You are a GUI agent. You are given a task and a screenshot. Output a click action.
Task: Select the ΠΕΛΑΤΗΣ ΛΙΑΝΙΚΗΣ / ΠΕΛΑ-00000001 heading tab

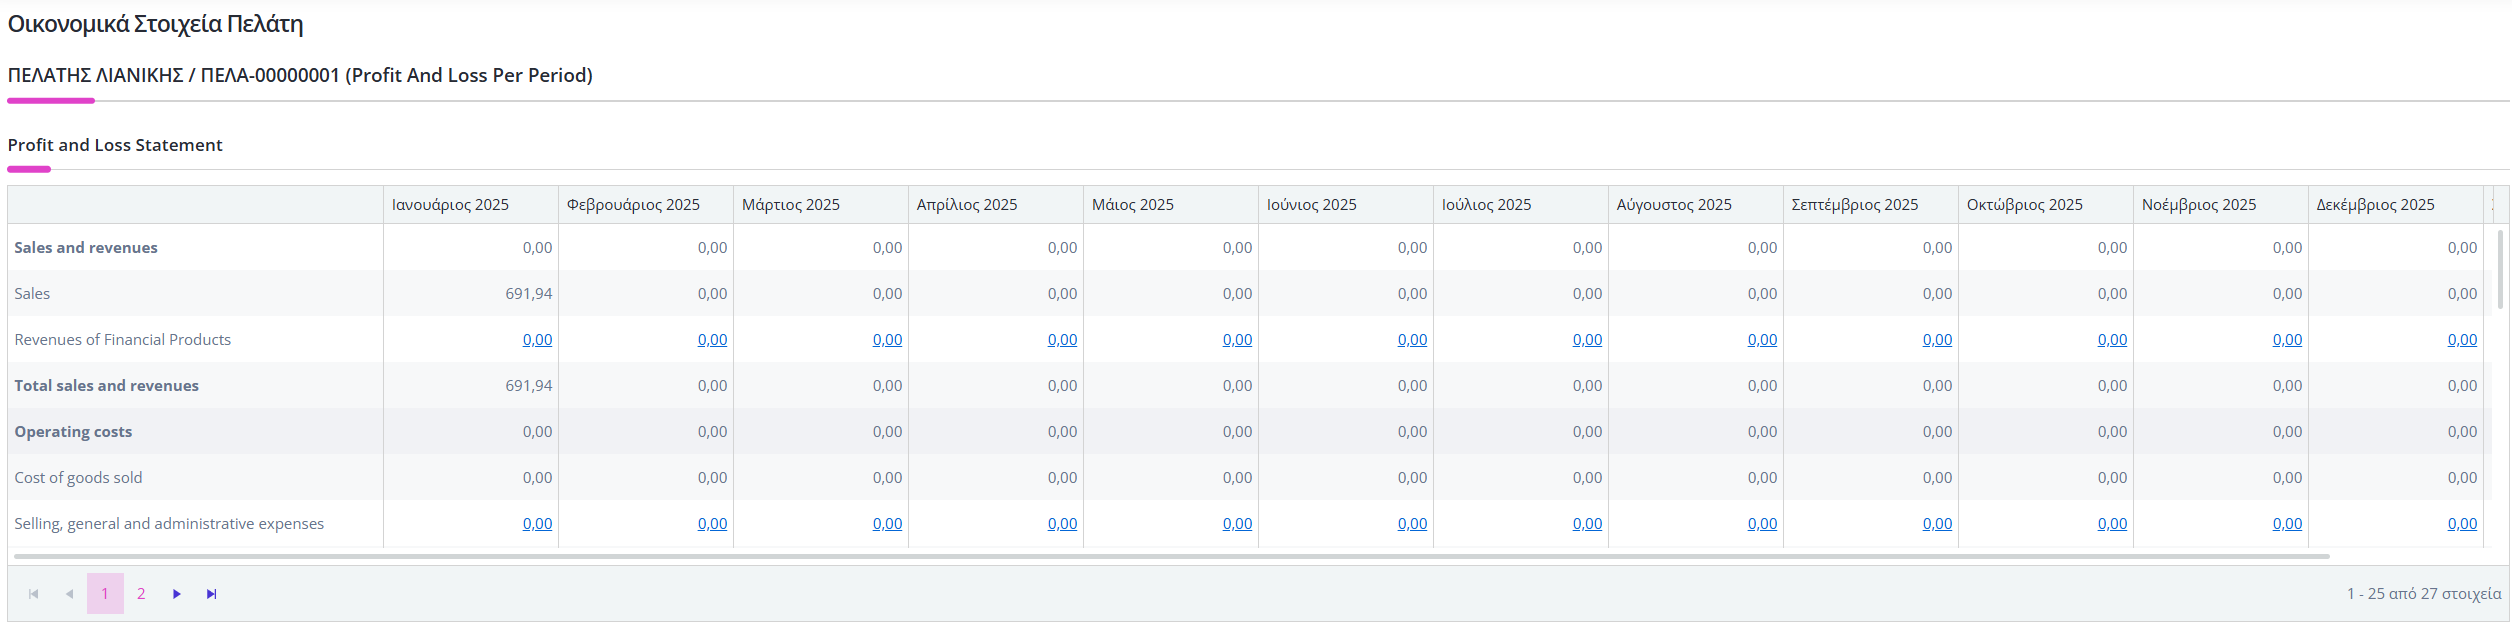(x=300, y=76)
